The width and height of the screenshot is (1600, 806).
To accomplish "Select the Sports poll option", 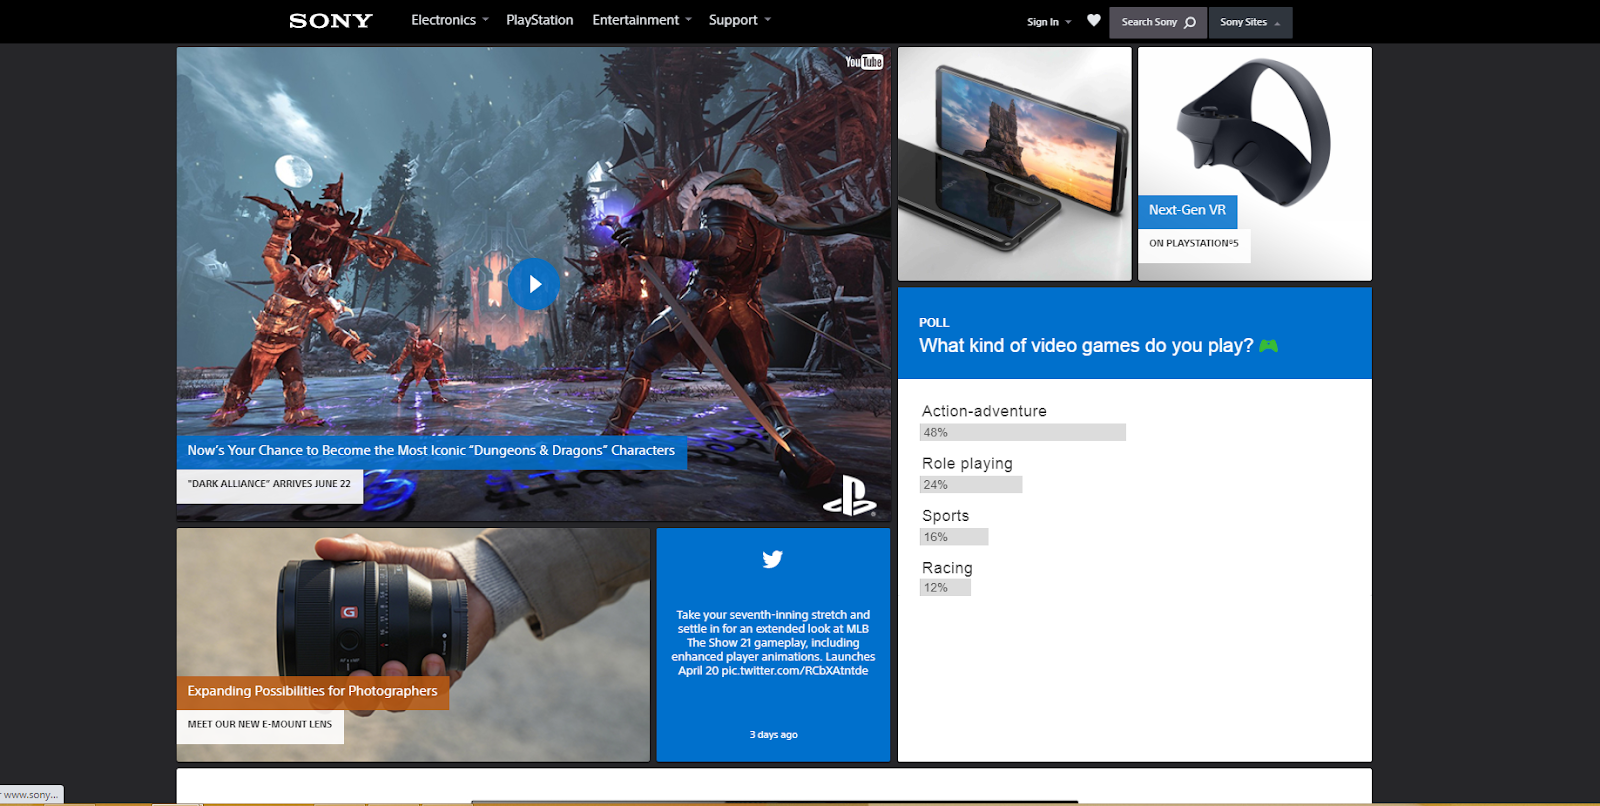I will pyautogui.click(x=945, y=516).
